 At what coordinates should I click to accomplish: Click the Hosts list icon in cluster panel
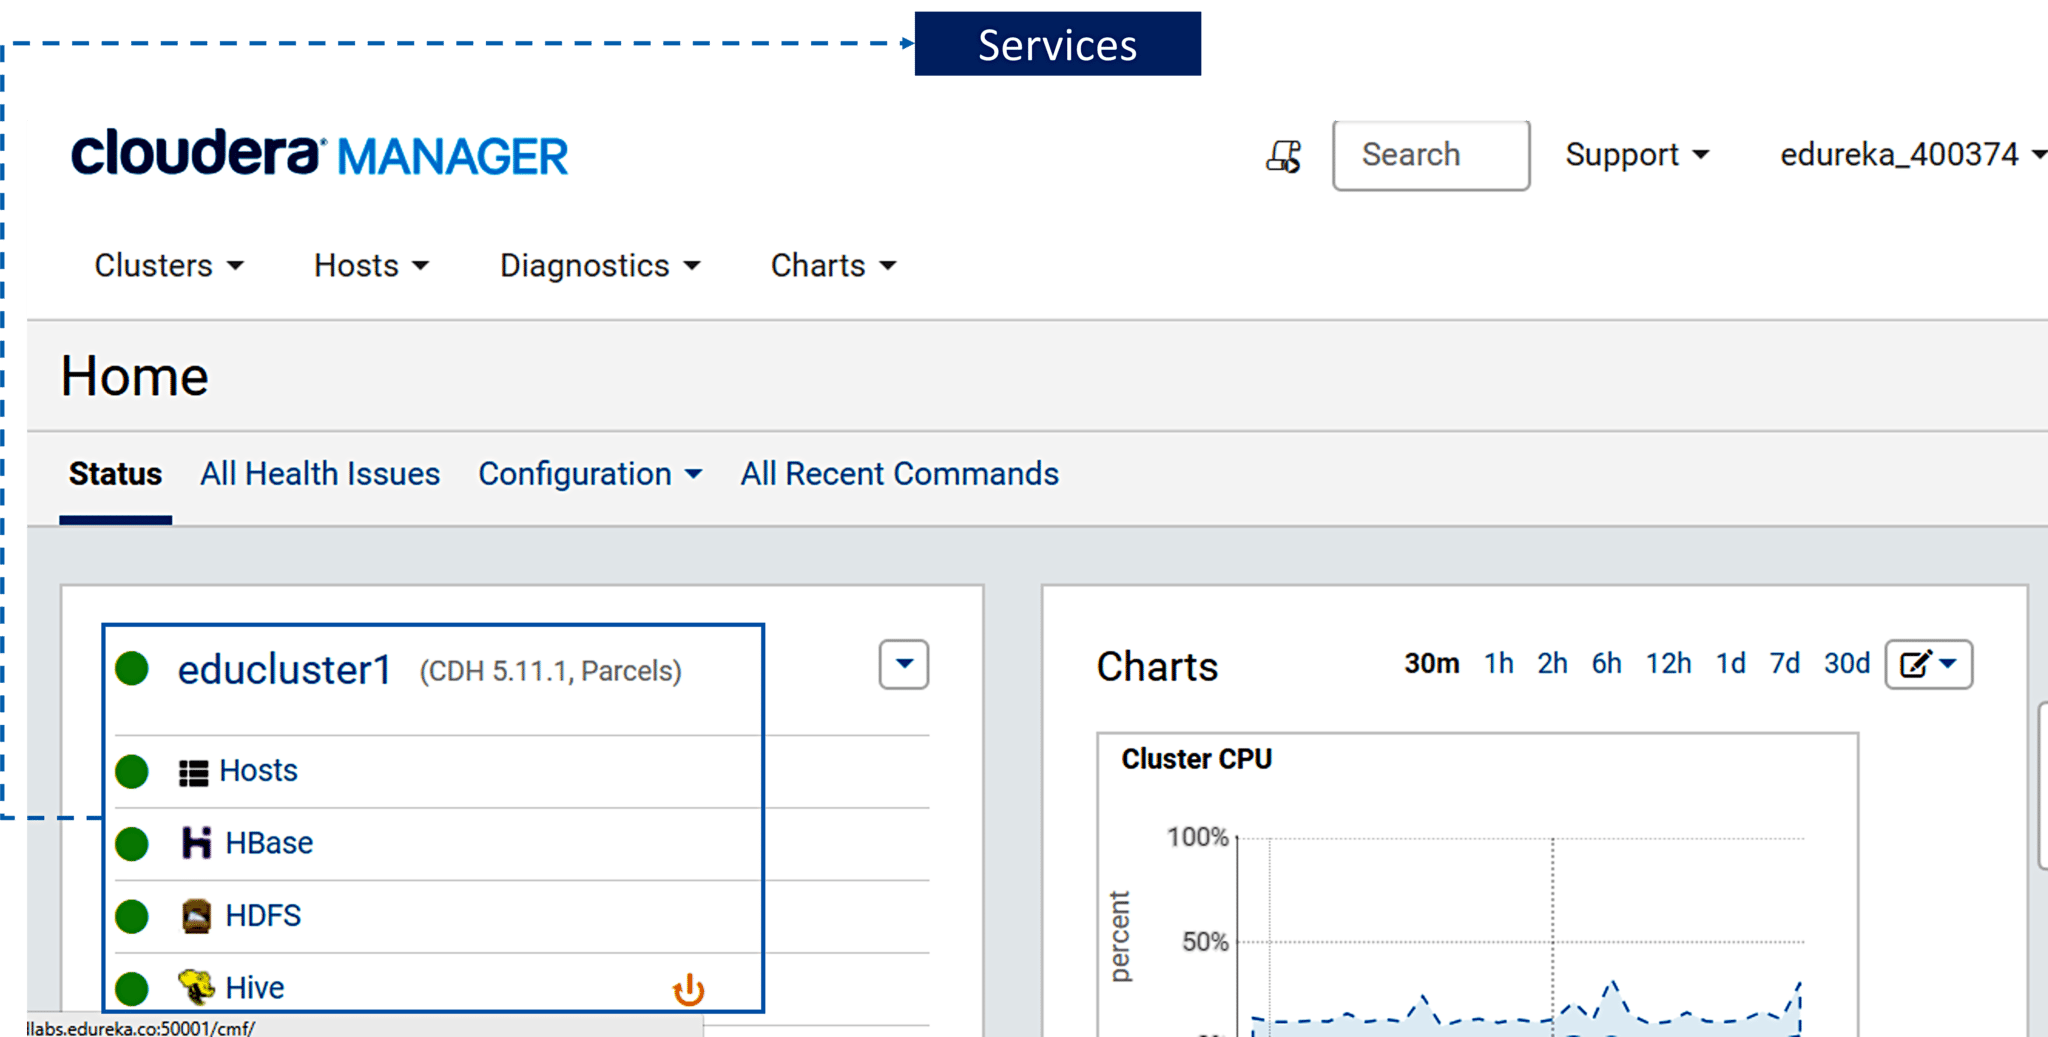(193, 772)
